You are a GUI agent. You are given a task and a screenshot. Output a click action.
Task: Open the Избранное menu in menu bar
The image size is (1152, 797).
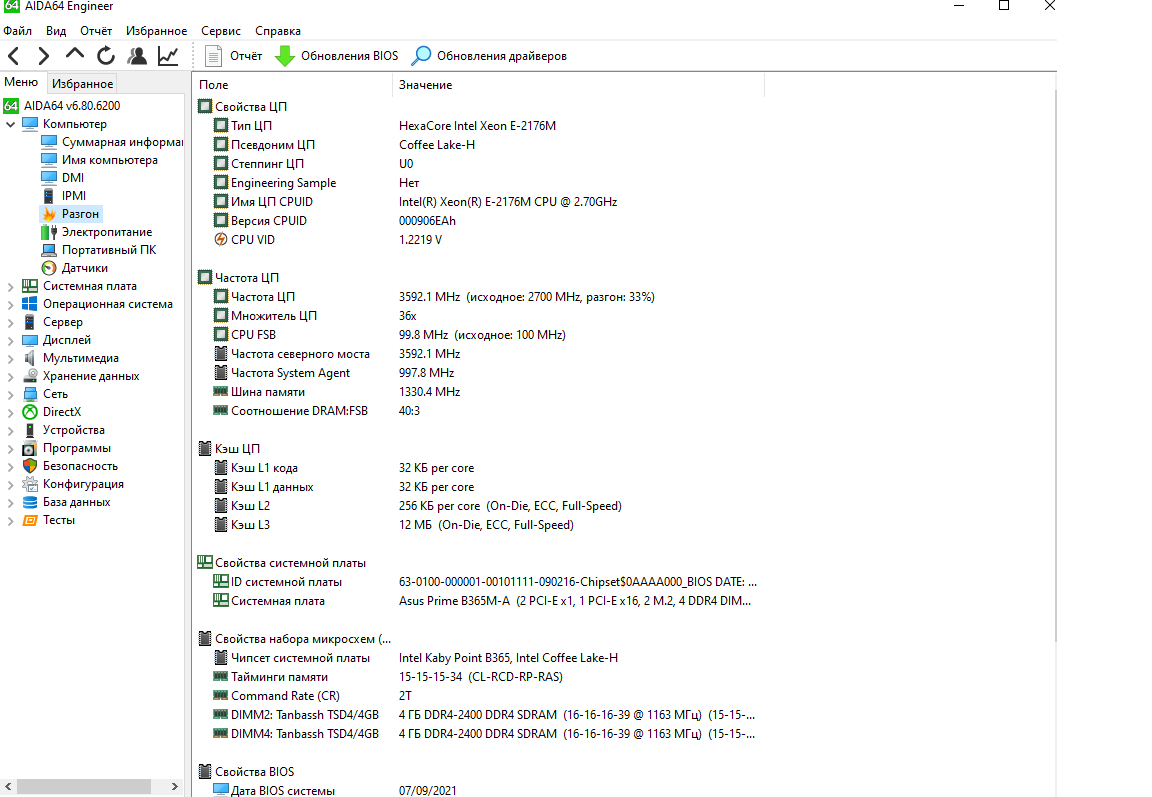pyautogui.click(x=156, y=31)
